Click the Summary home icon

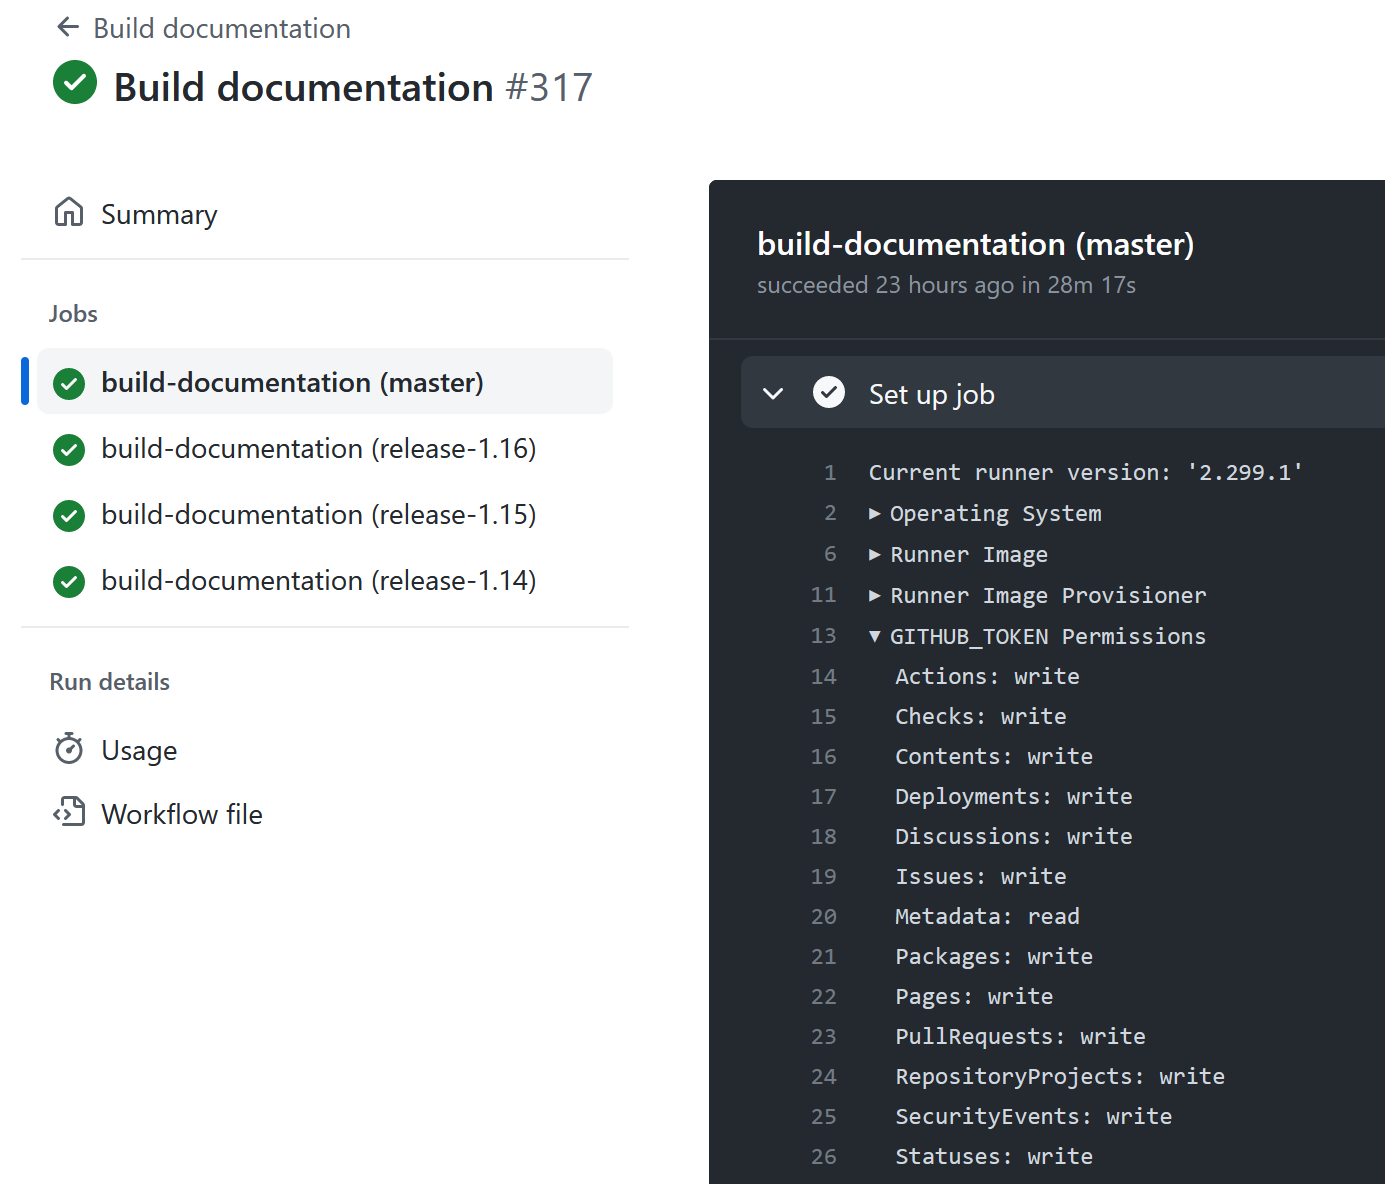click(69, 212)
